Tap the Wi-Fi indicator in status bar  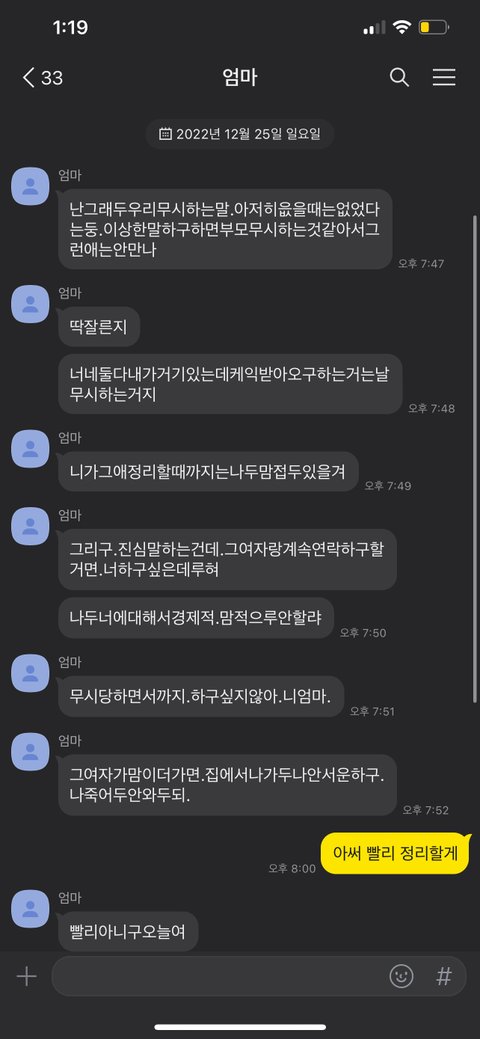pyautogui.click(x=401, y=27)
